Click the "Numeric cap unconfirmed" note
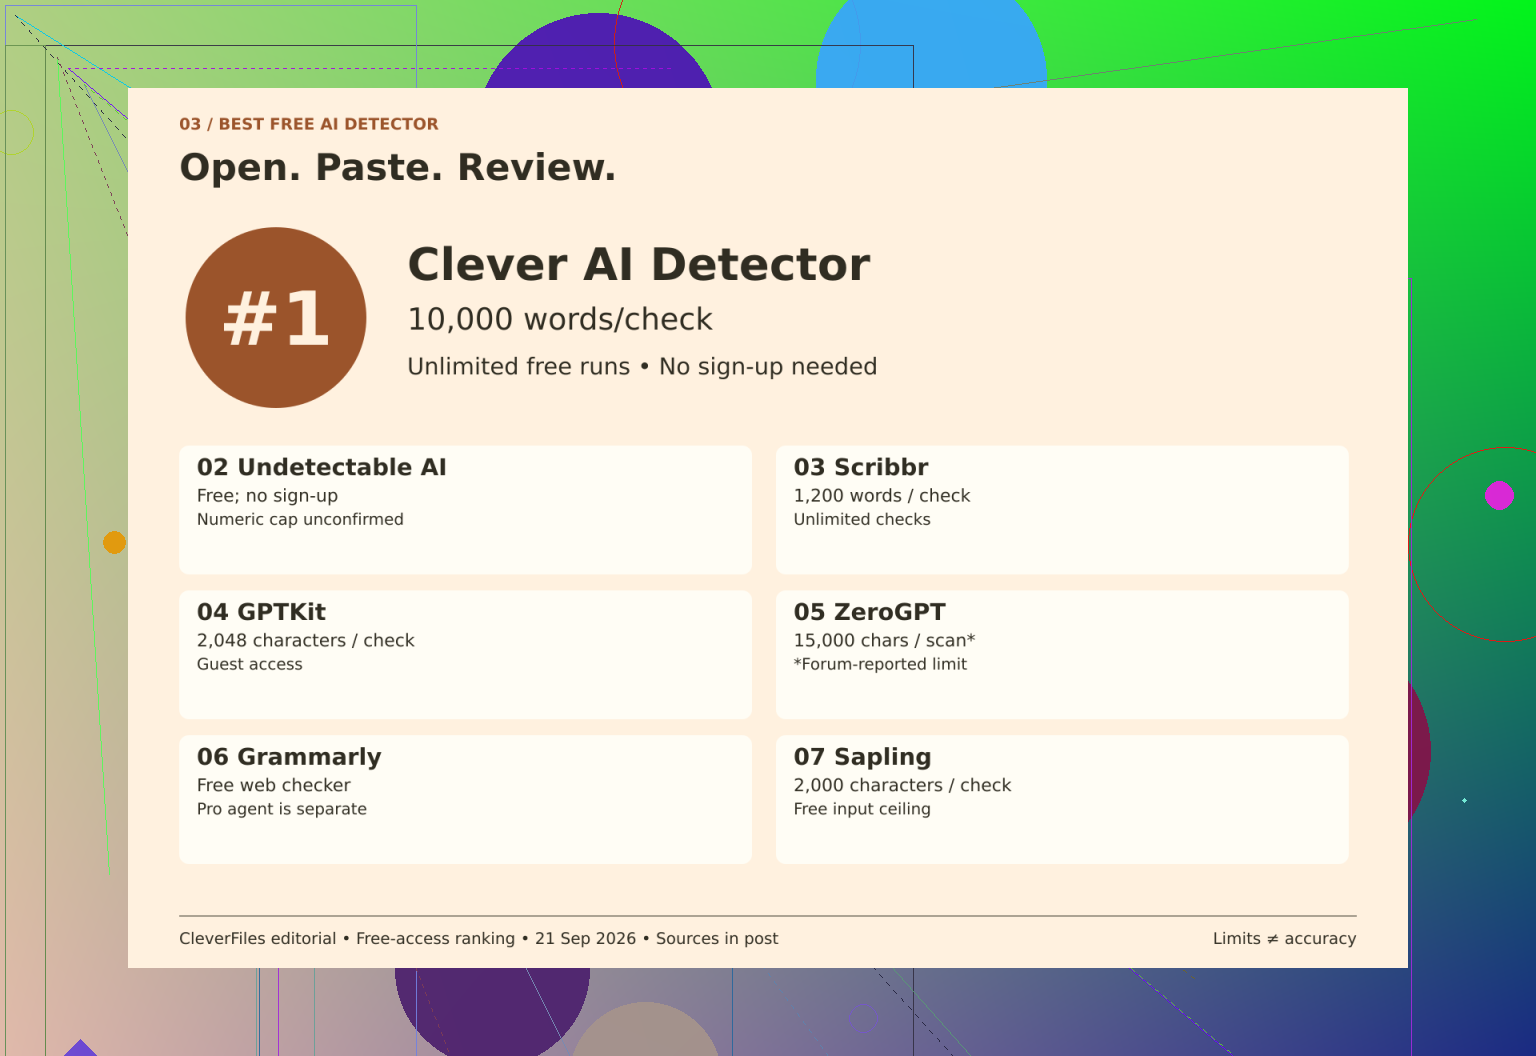1536x1056 pixels. (300, 519)
